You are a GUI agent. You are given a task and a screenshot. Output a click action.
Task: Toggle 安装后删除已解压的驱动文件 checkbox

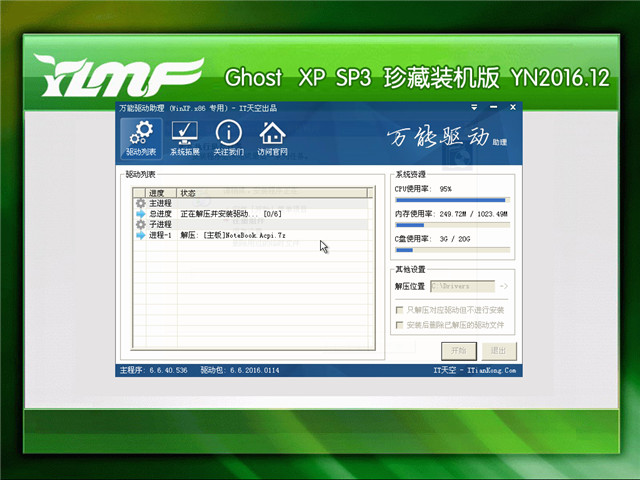(400, 326)
